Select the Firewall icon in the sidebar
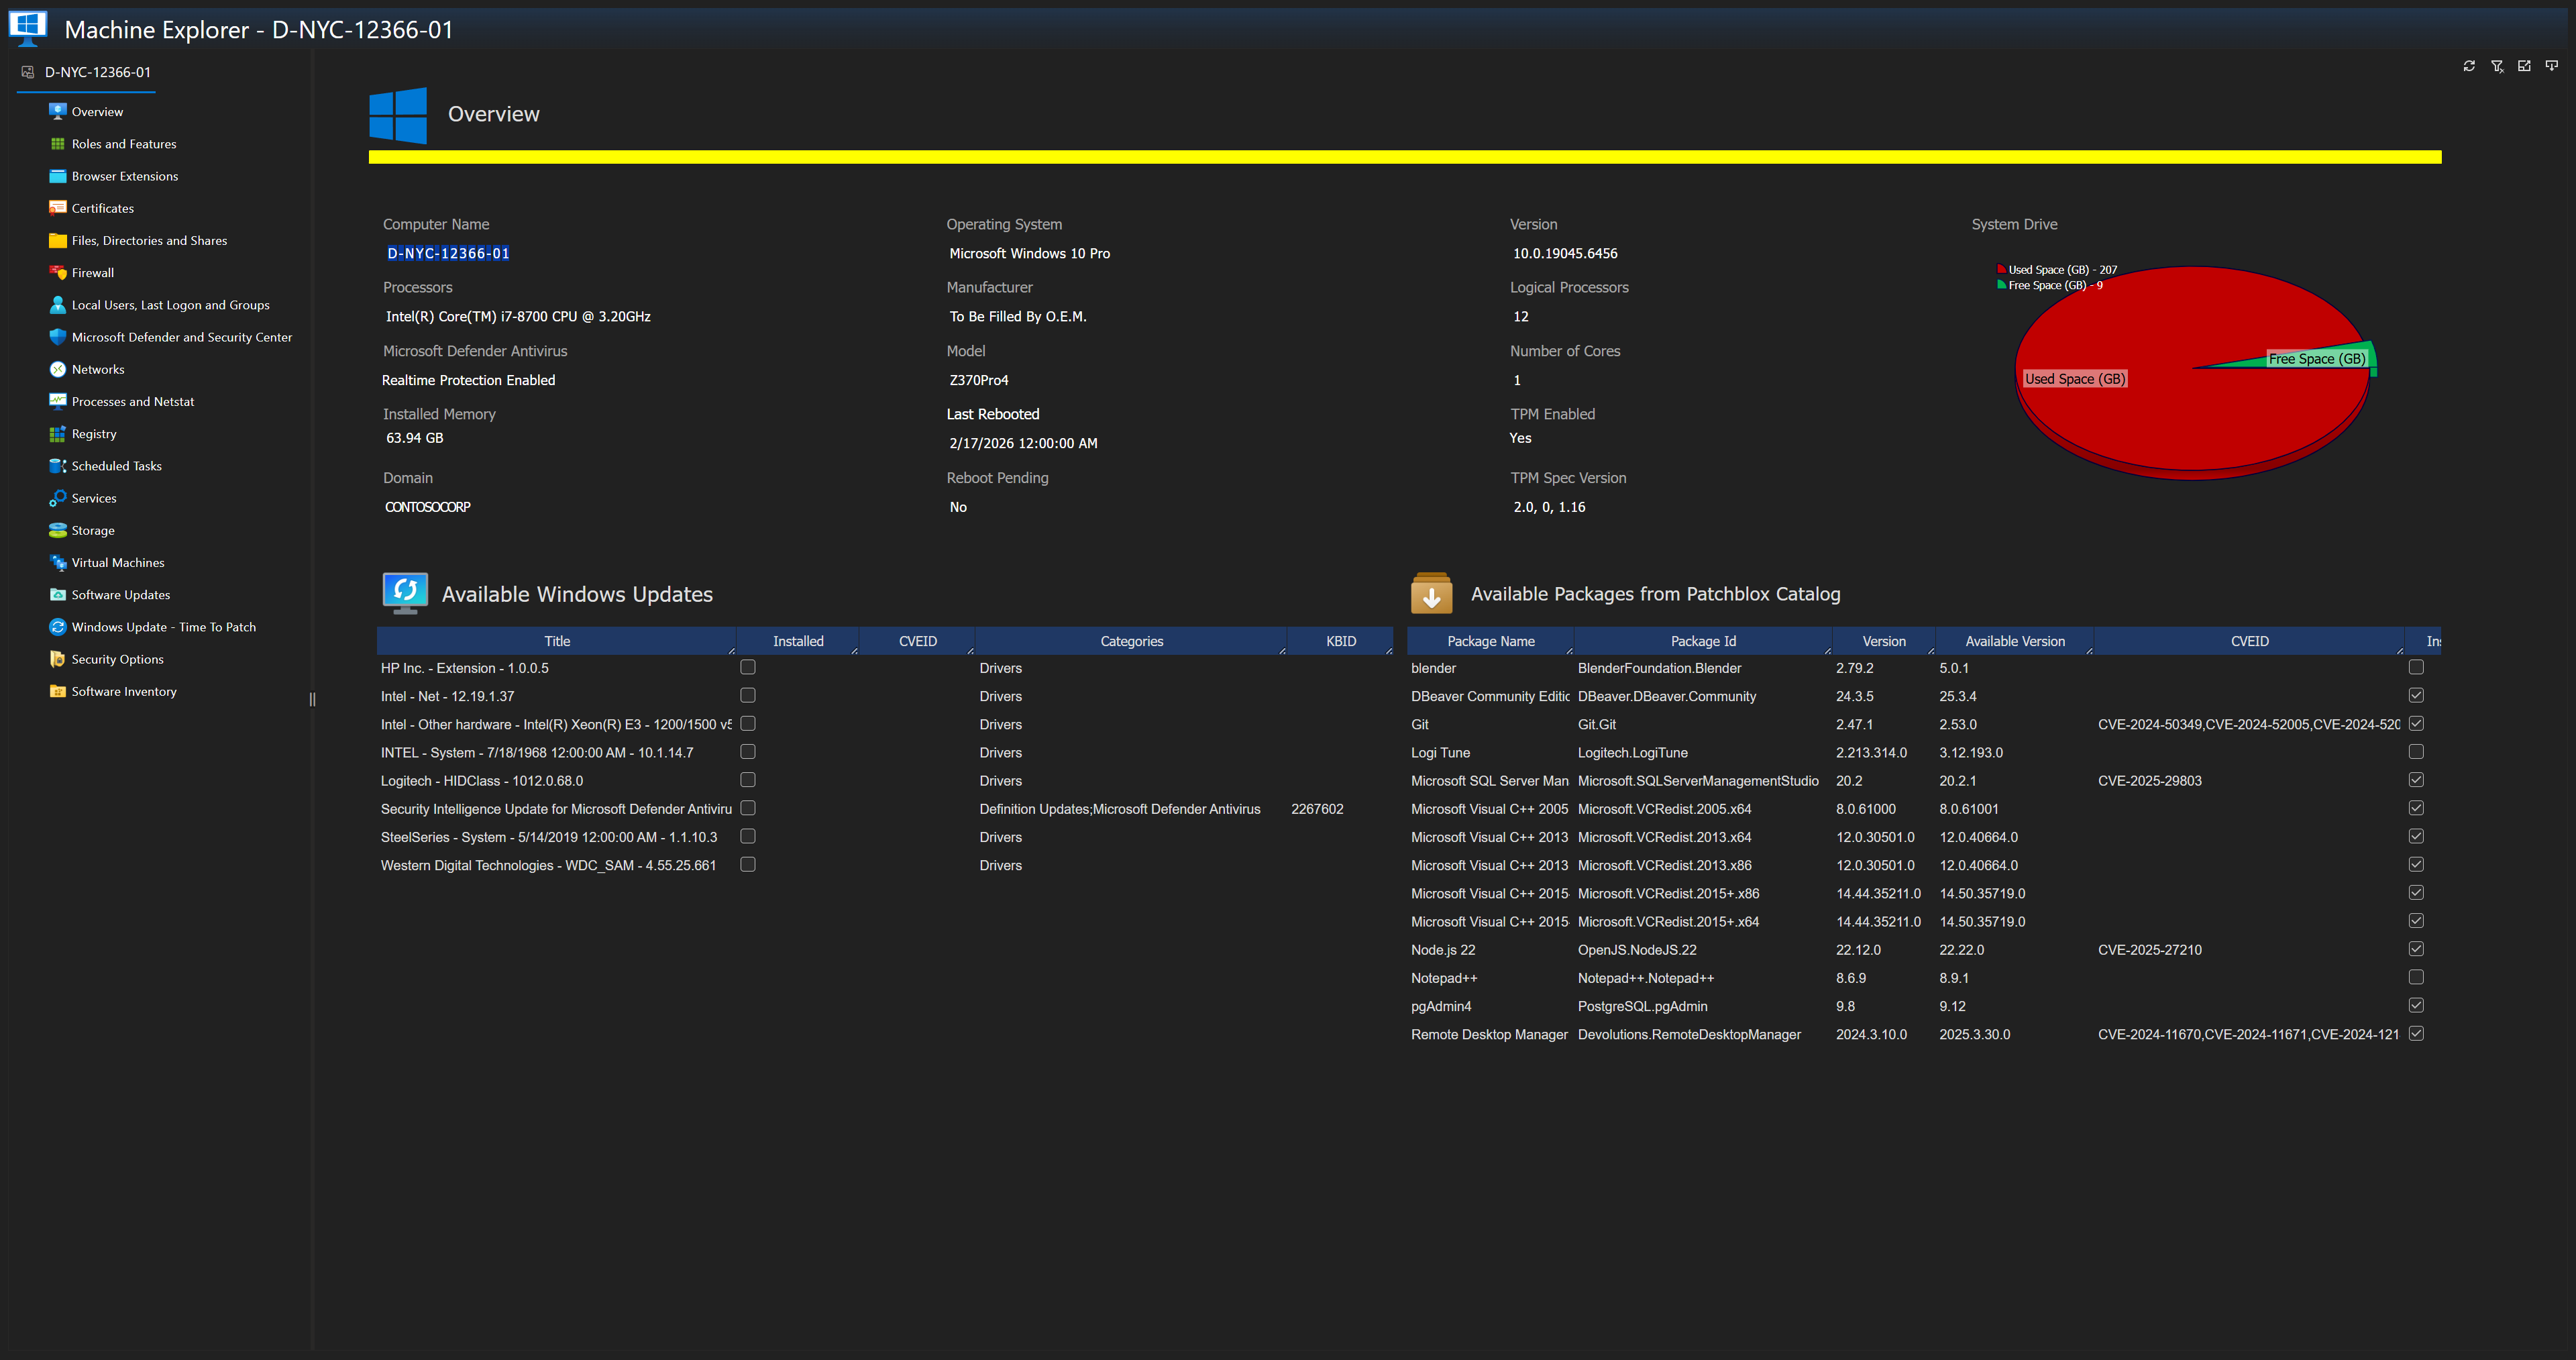Viewport: 2576px width, 1360px height. pos(58,272)
